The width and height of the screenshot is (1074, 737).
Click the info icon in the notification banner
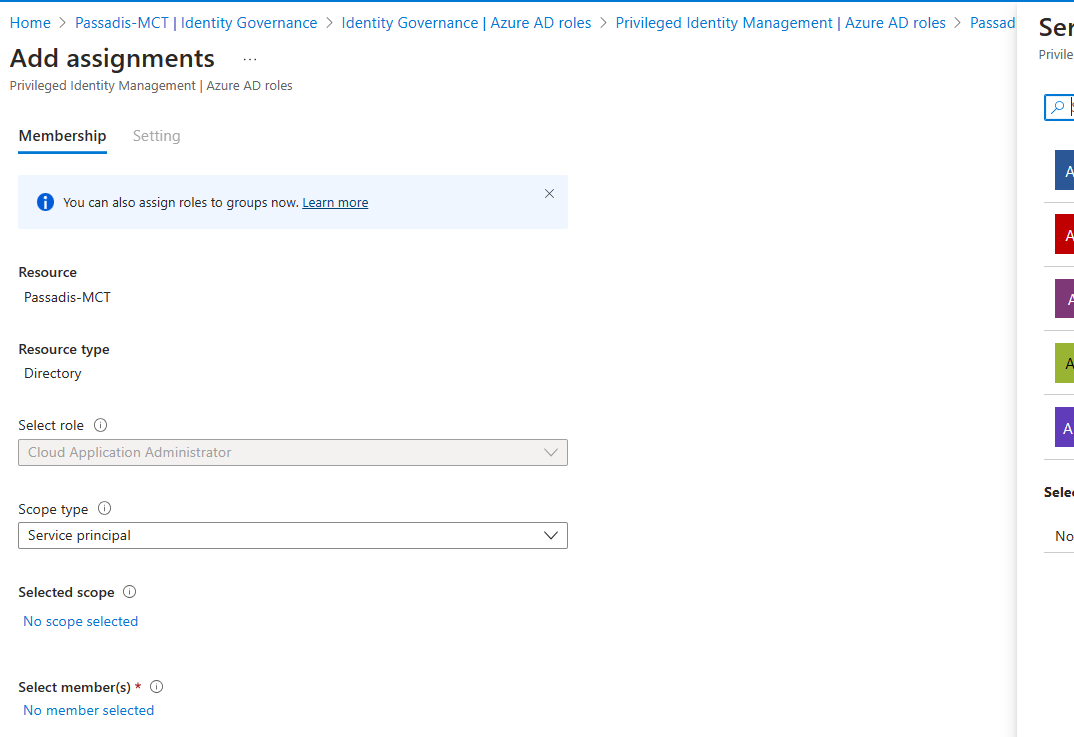pos(44,202)
